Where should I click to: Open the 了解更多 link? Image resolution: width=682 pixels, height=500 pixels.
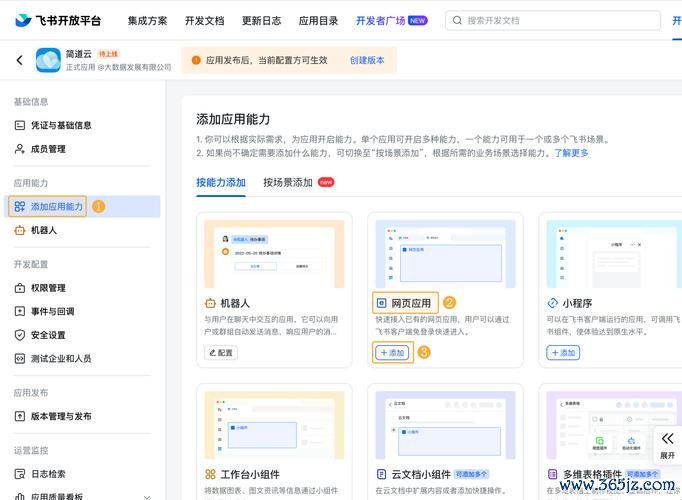(571, 153)
